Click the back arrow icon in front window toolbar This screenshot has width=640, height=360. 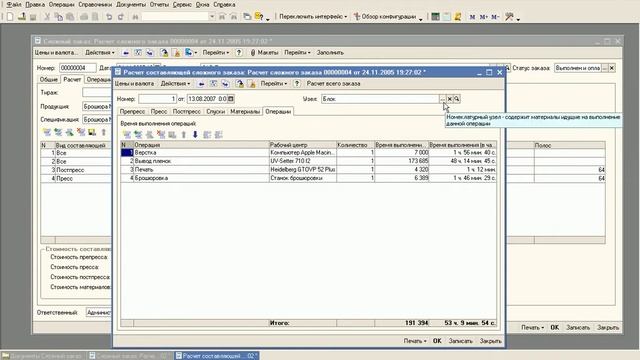[201, 84]
